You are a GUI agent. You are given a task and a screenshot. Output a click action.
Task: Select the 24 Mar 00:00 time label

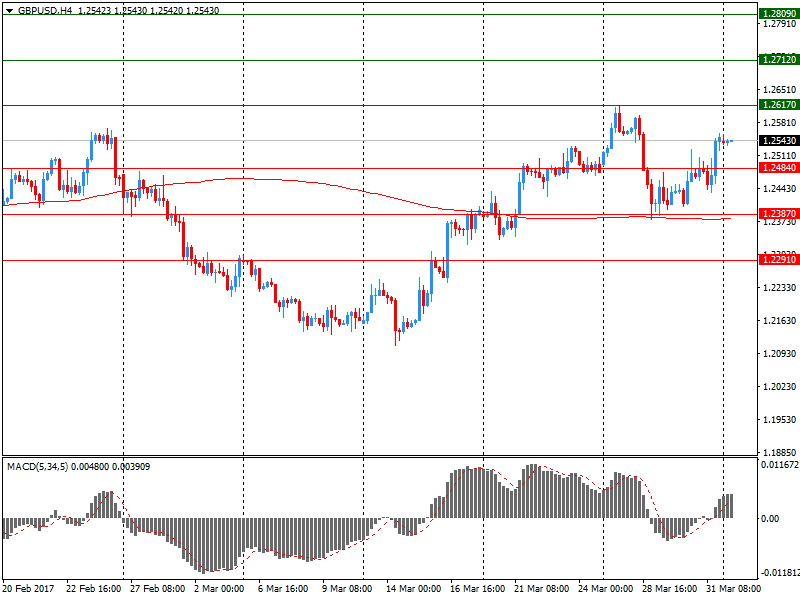[x=606, y=588]
